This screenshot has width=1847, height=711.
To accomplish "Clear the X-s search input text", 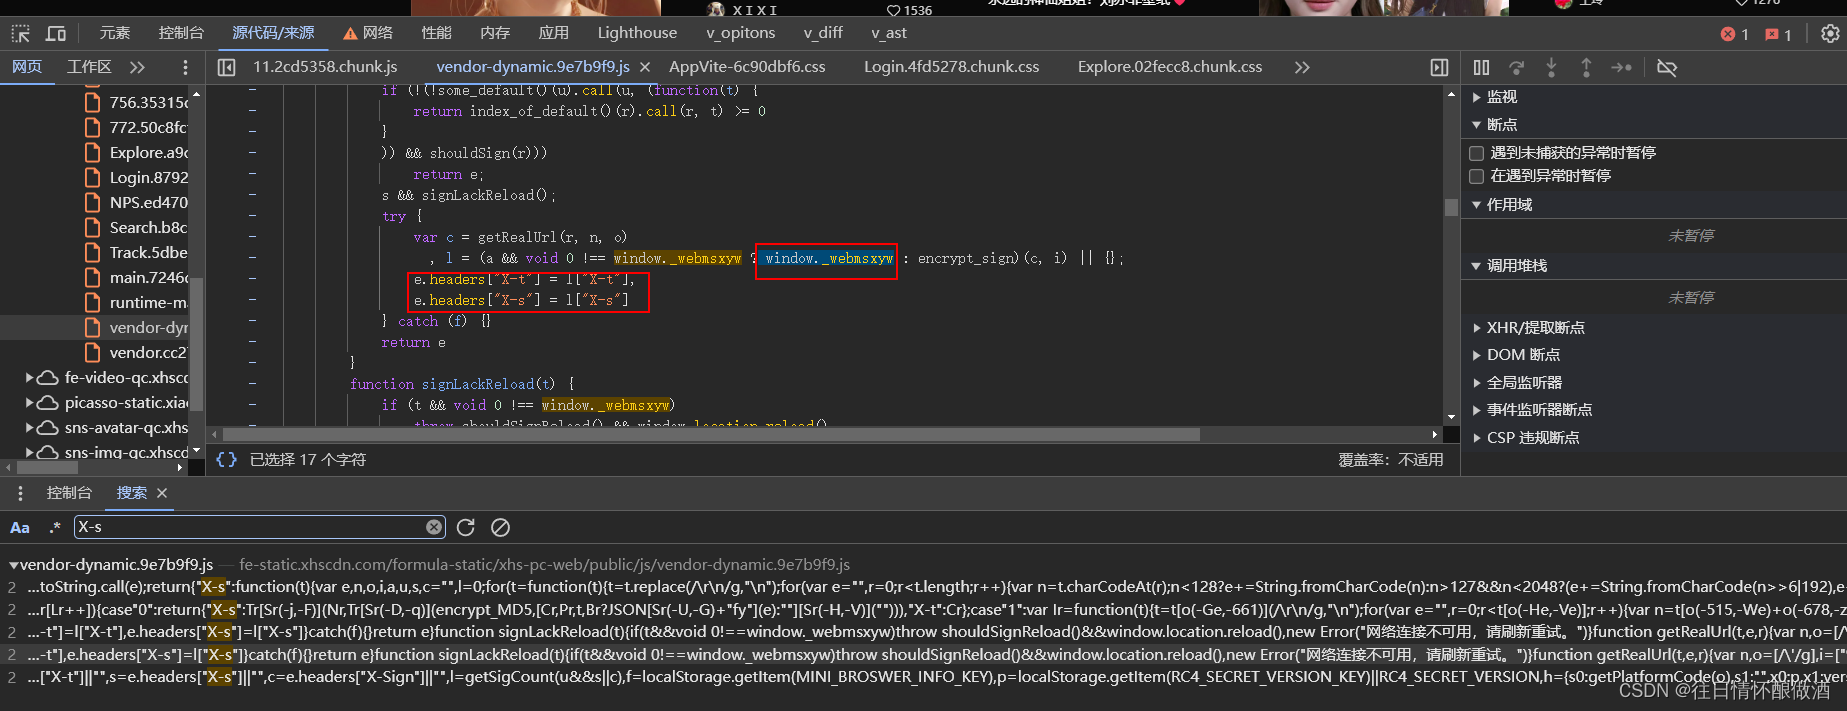I will [x=434, y=527].
